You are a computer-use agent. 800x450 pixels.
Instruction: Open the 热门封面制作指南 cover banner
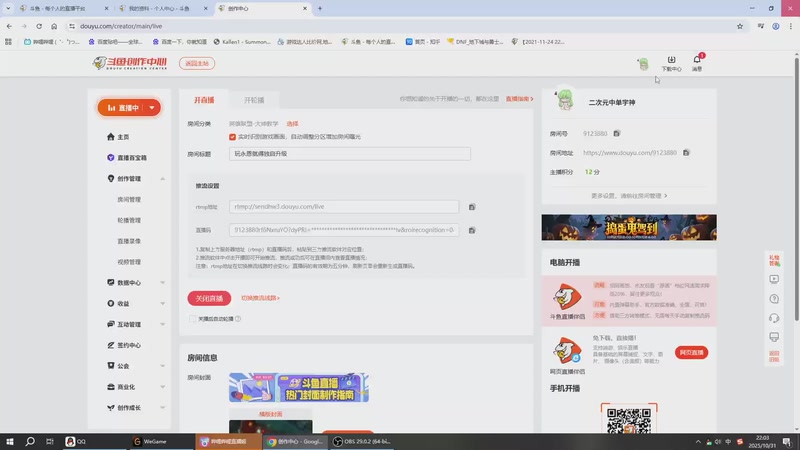[x=299, y=387]
